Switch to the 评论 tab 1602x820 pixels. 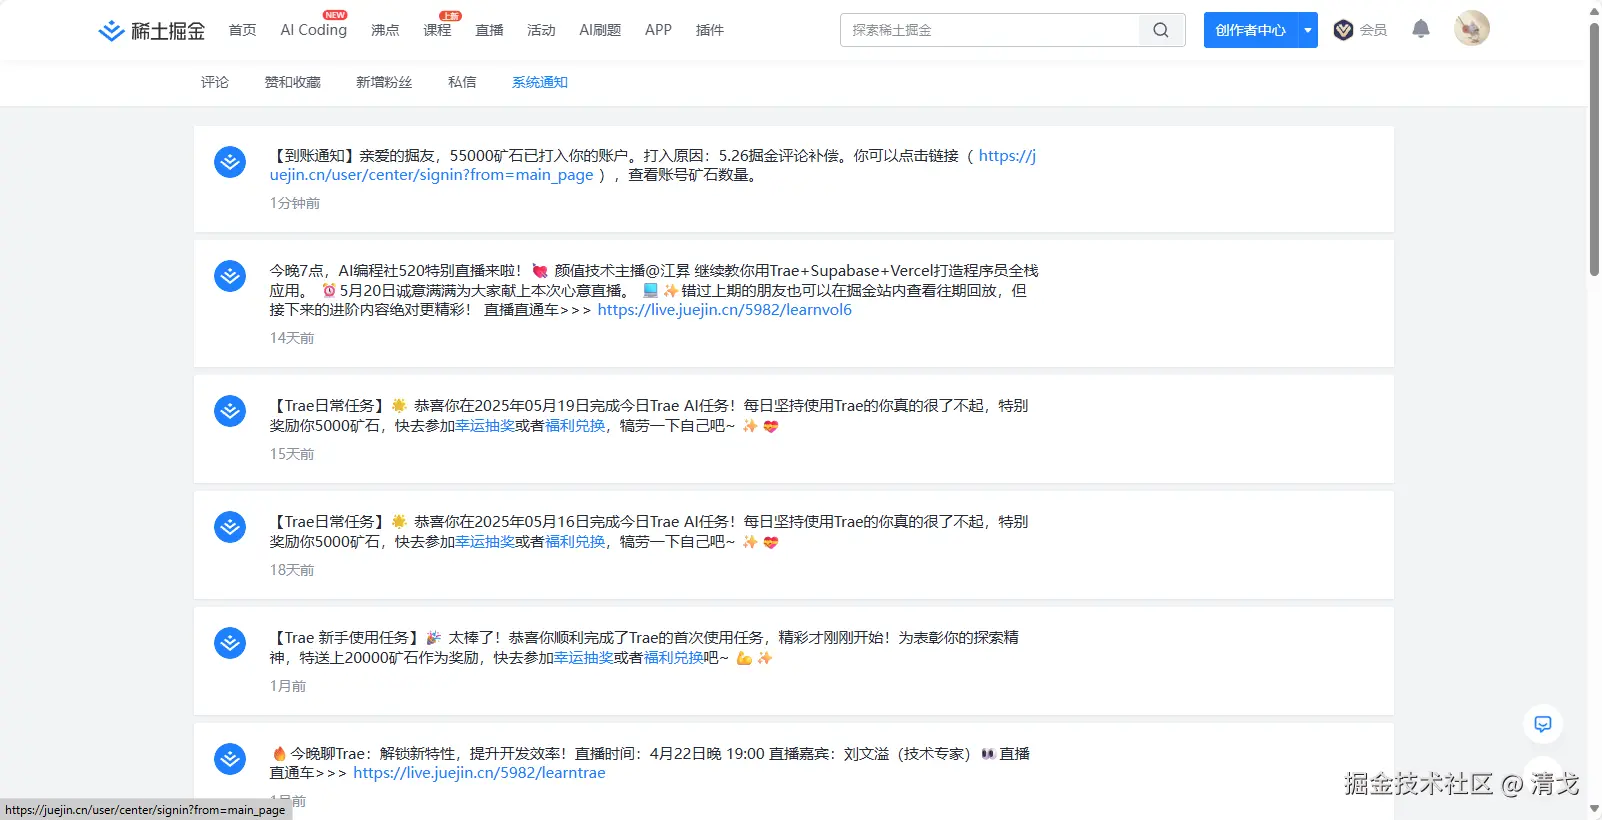(214, 82)
